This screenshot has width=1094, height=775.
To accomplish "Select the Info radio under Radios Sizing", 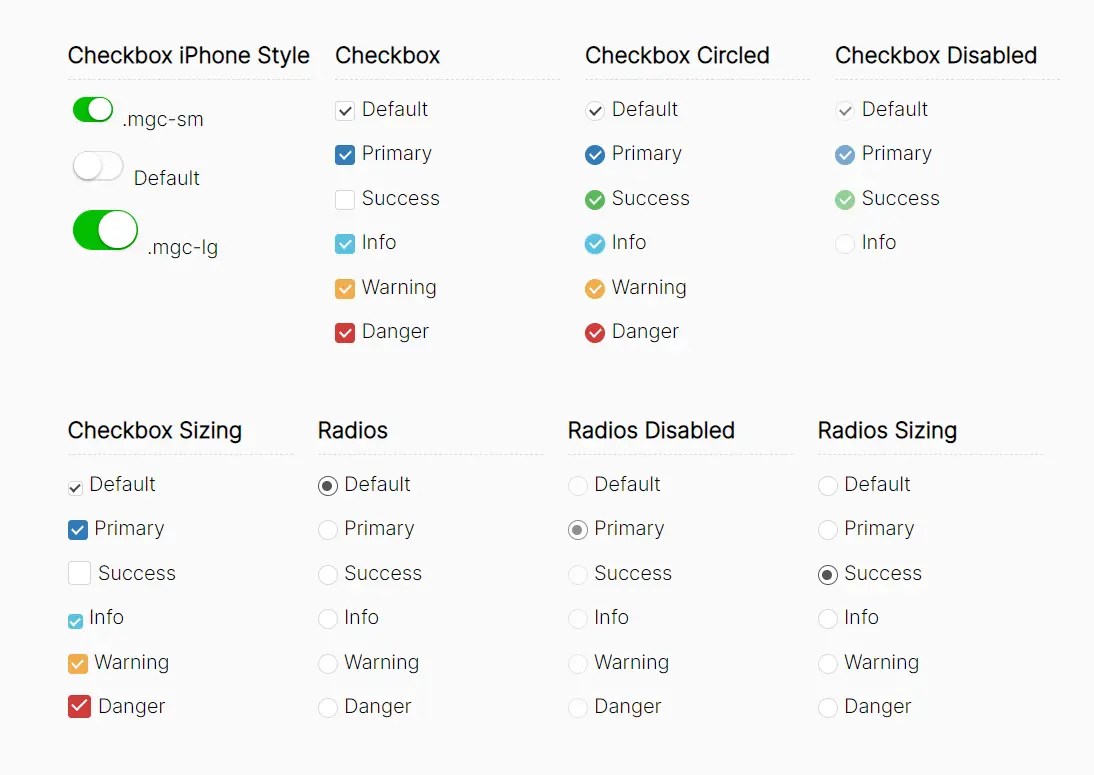I will 828,619.
